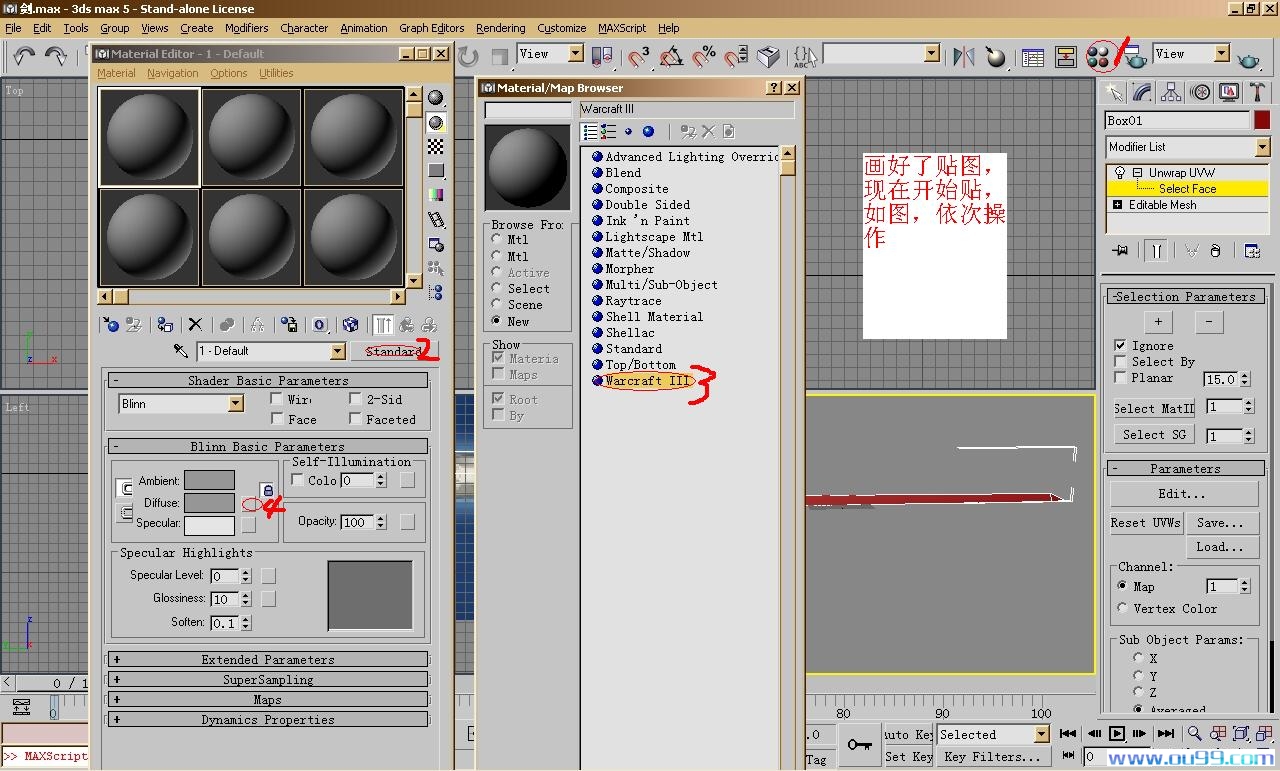This screenshot has width=1280, height=771.
Task: Click the Pin Stack icon
Action: (x=1120, y=250)
